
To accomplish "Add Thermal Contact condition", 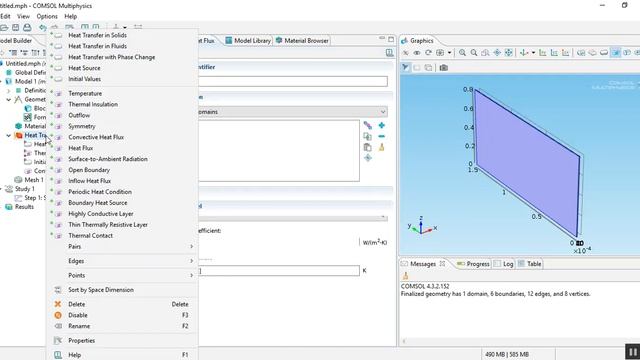I will [x=90, y=236].
